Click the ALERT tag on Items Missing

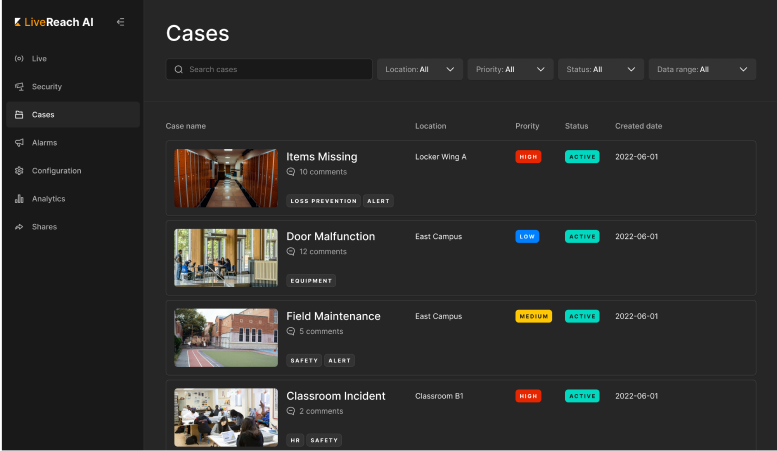[x=379, y=201]
